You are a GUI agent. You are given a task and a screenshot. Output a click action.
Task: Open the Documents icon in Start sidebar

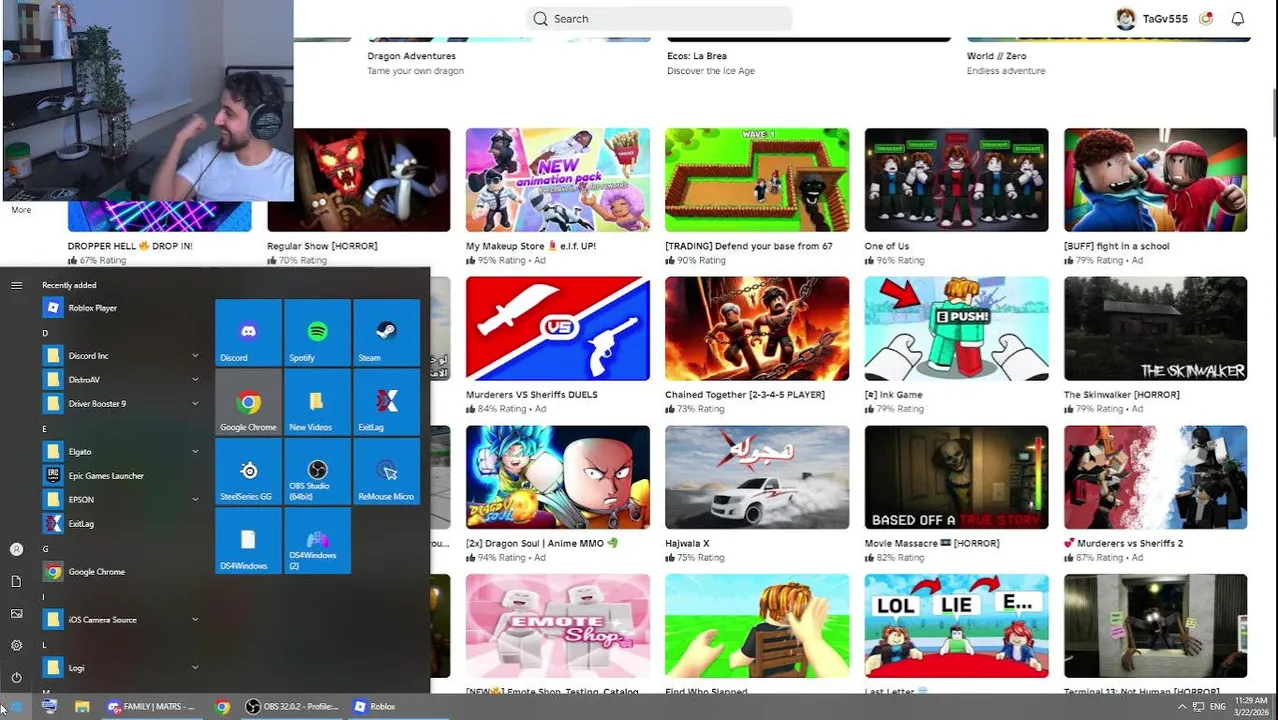tap(16, 581)
